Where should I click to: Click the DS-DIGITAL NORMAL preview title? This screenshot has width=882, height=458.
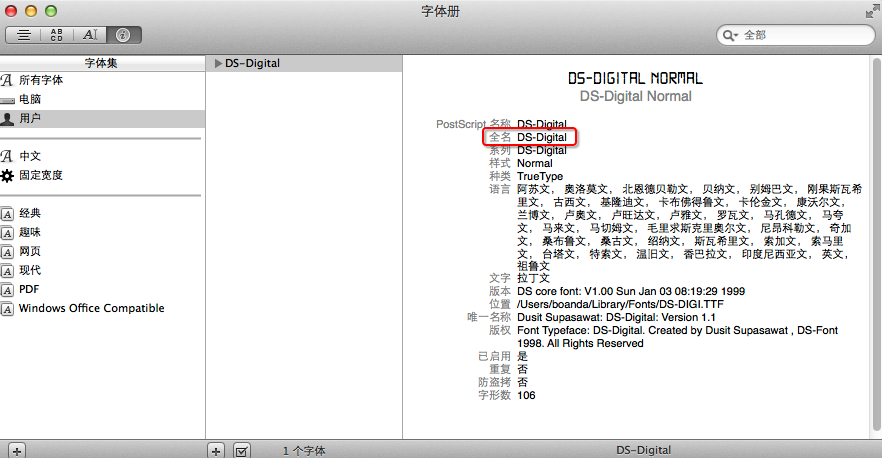coord(635,78)
